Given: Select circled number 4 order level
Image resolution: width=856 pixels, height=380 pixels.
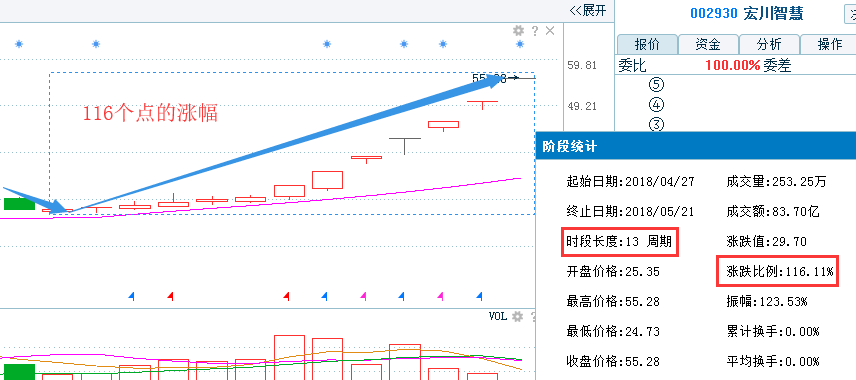Looking at the screenshot, I should (x=657, y=105).
